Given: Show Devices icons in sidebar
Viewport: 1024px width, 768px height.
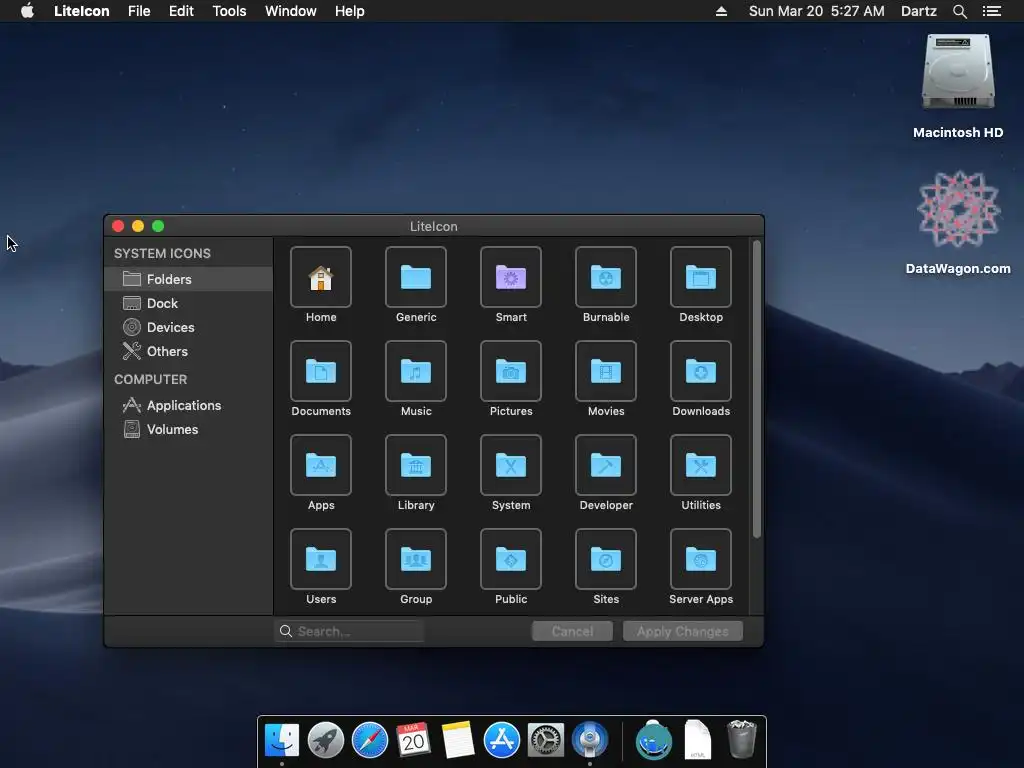Looking at the screenshot, I should click(x=188, y=327).
